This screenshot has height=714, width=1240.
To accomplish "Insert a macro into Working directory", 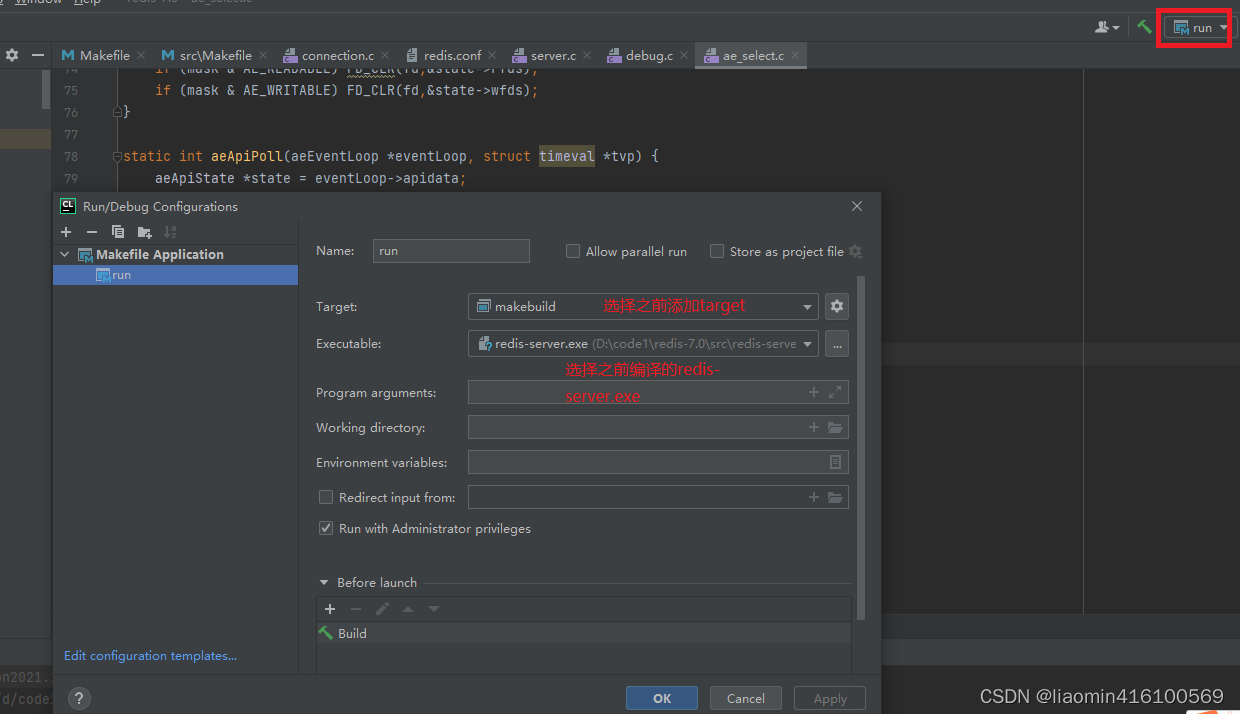I will (x=814, y=428).
